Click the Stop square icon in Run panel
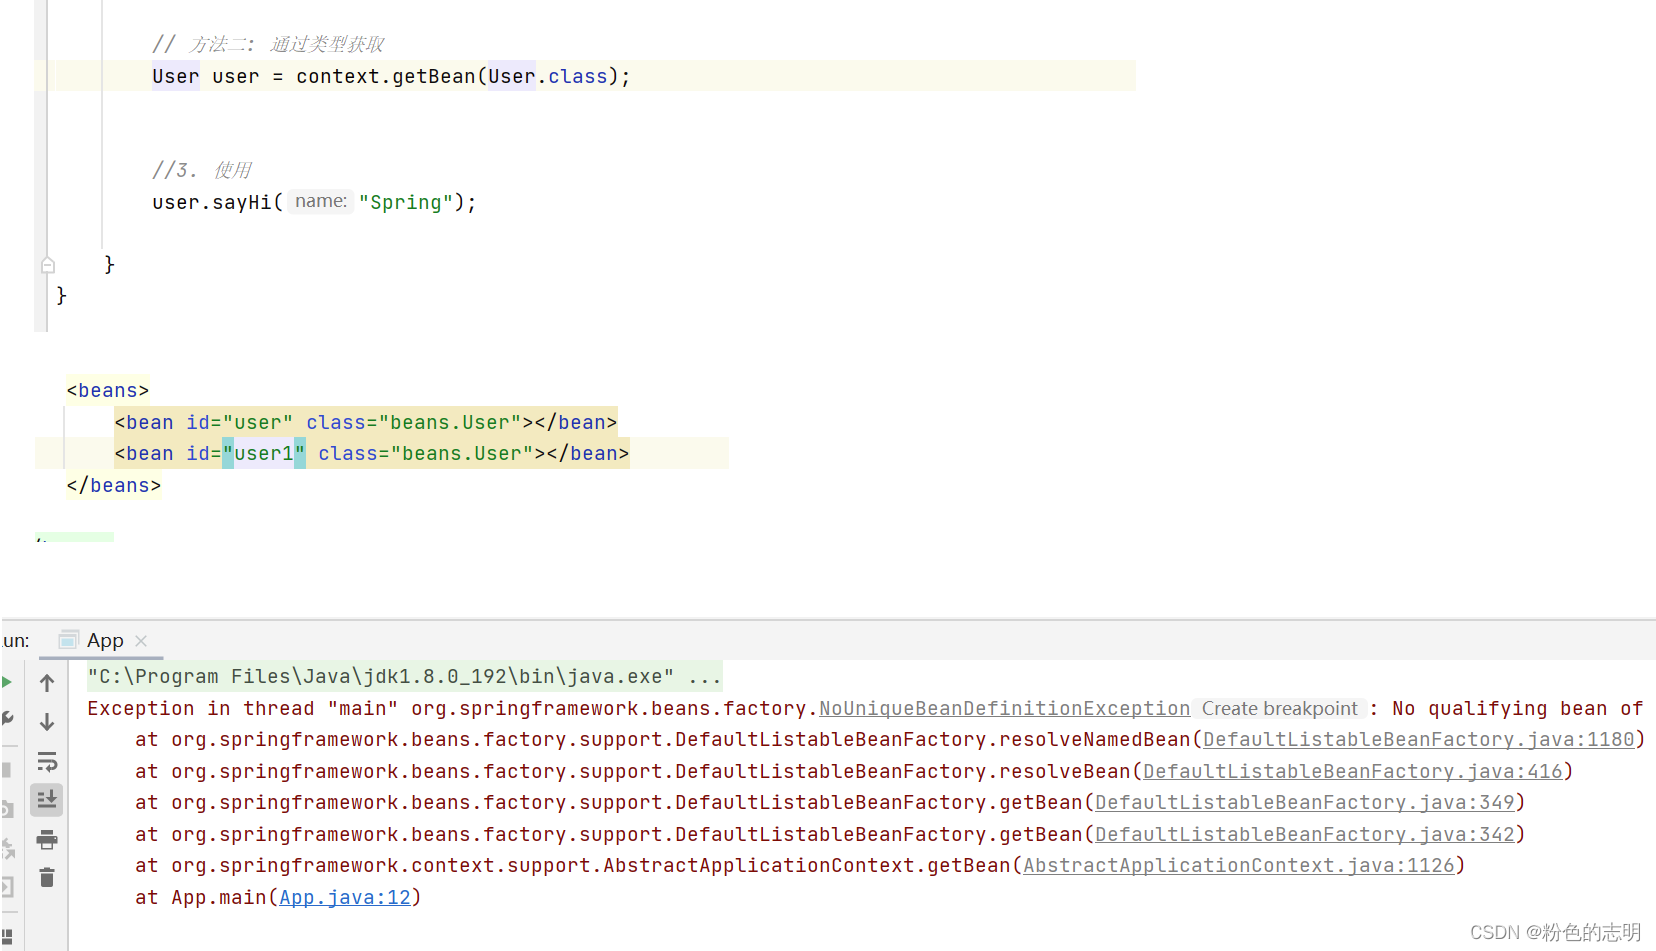 pyautogui.click(x=6, y=770)
